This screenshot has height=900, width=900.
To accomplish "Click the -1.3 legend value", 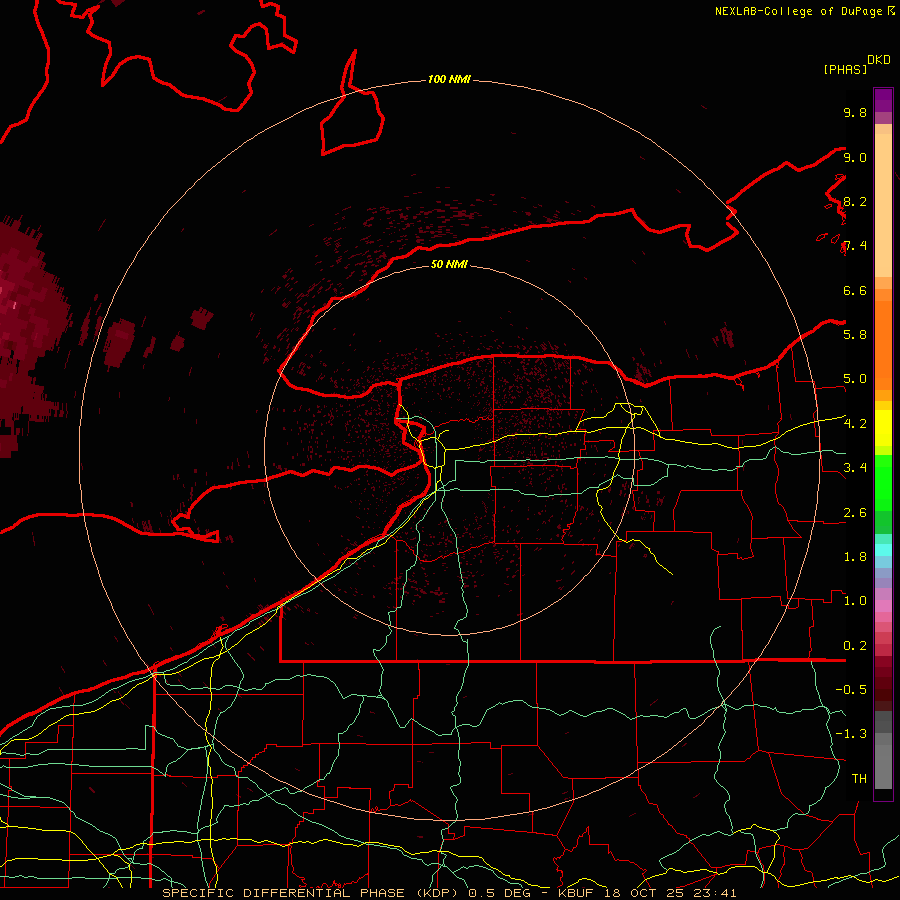I will pyautogui.click(x=851, y=734).
